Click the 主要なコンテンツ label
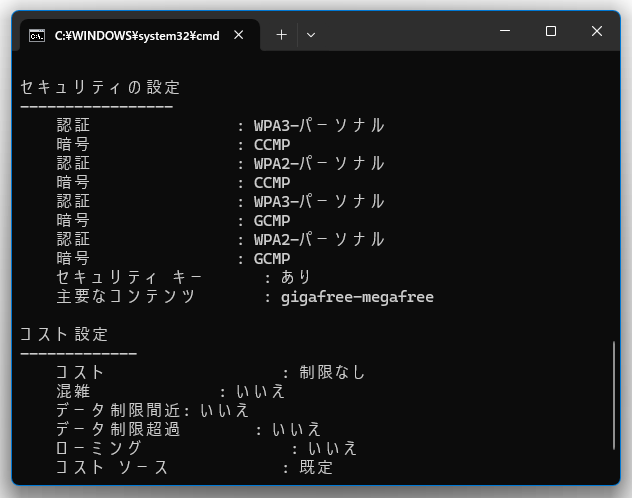 click(x=126, y=296)
